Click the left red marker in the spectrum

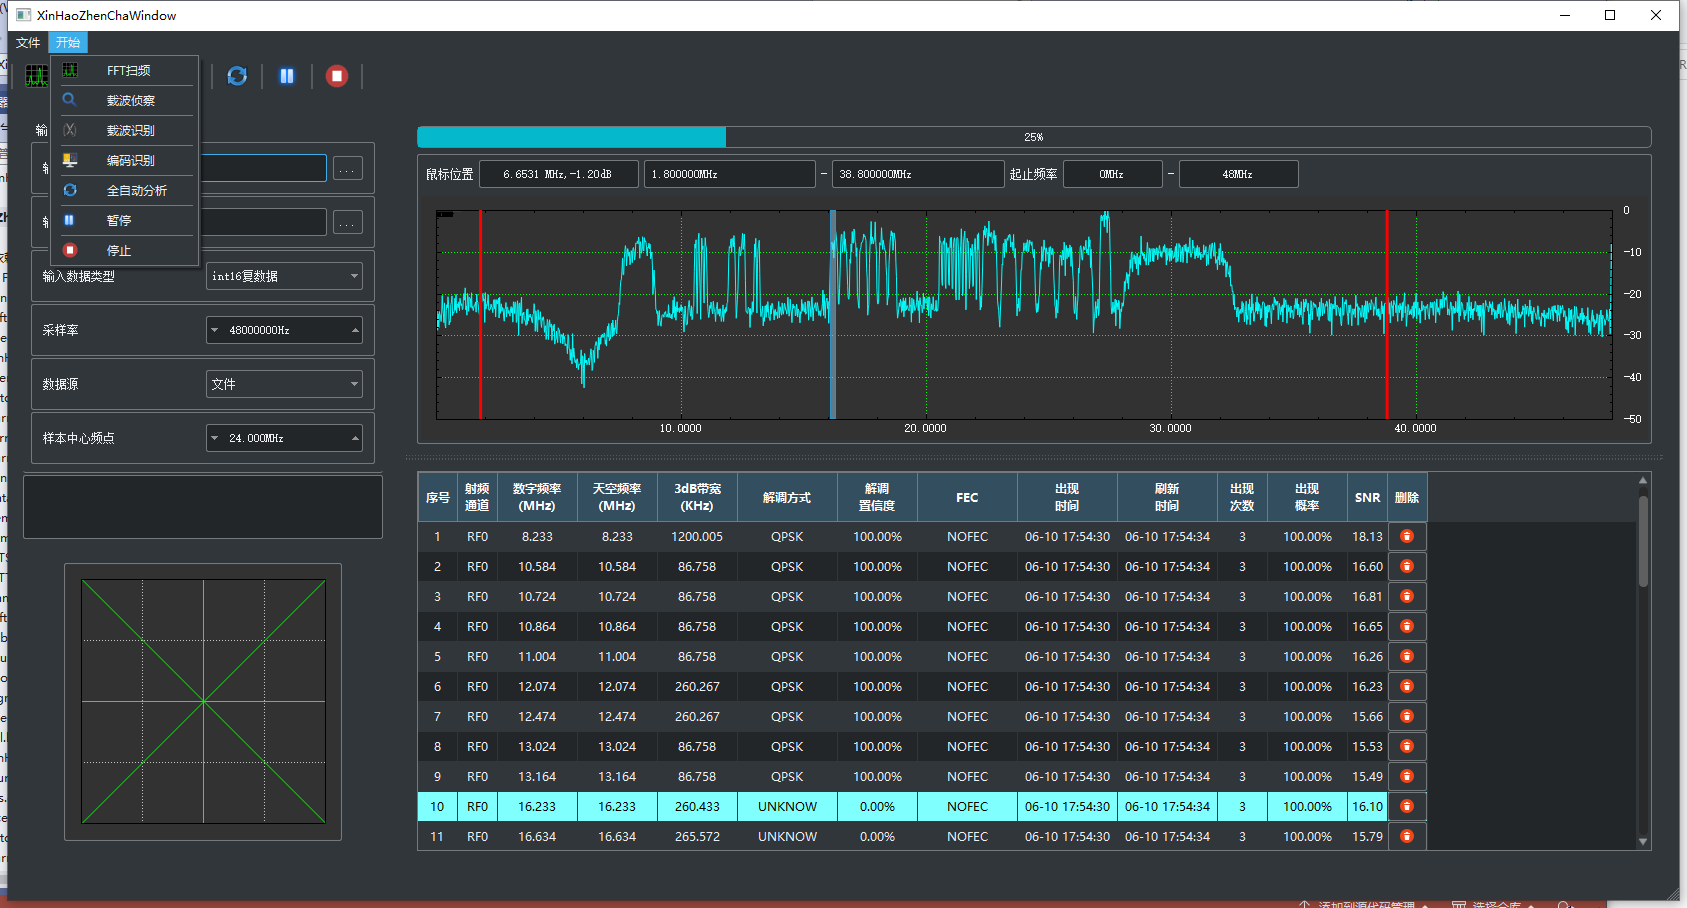click(x=481, y=314)
